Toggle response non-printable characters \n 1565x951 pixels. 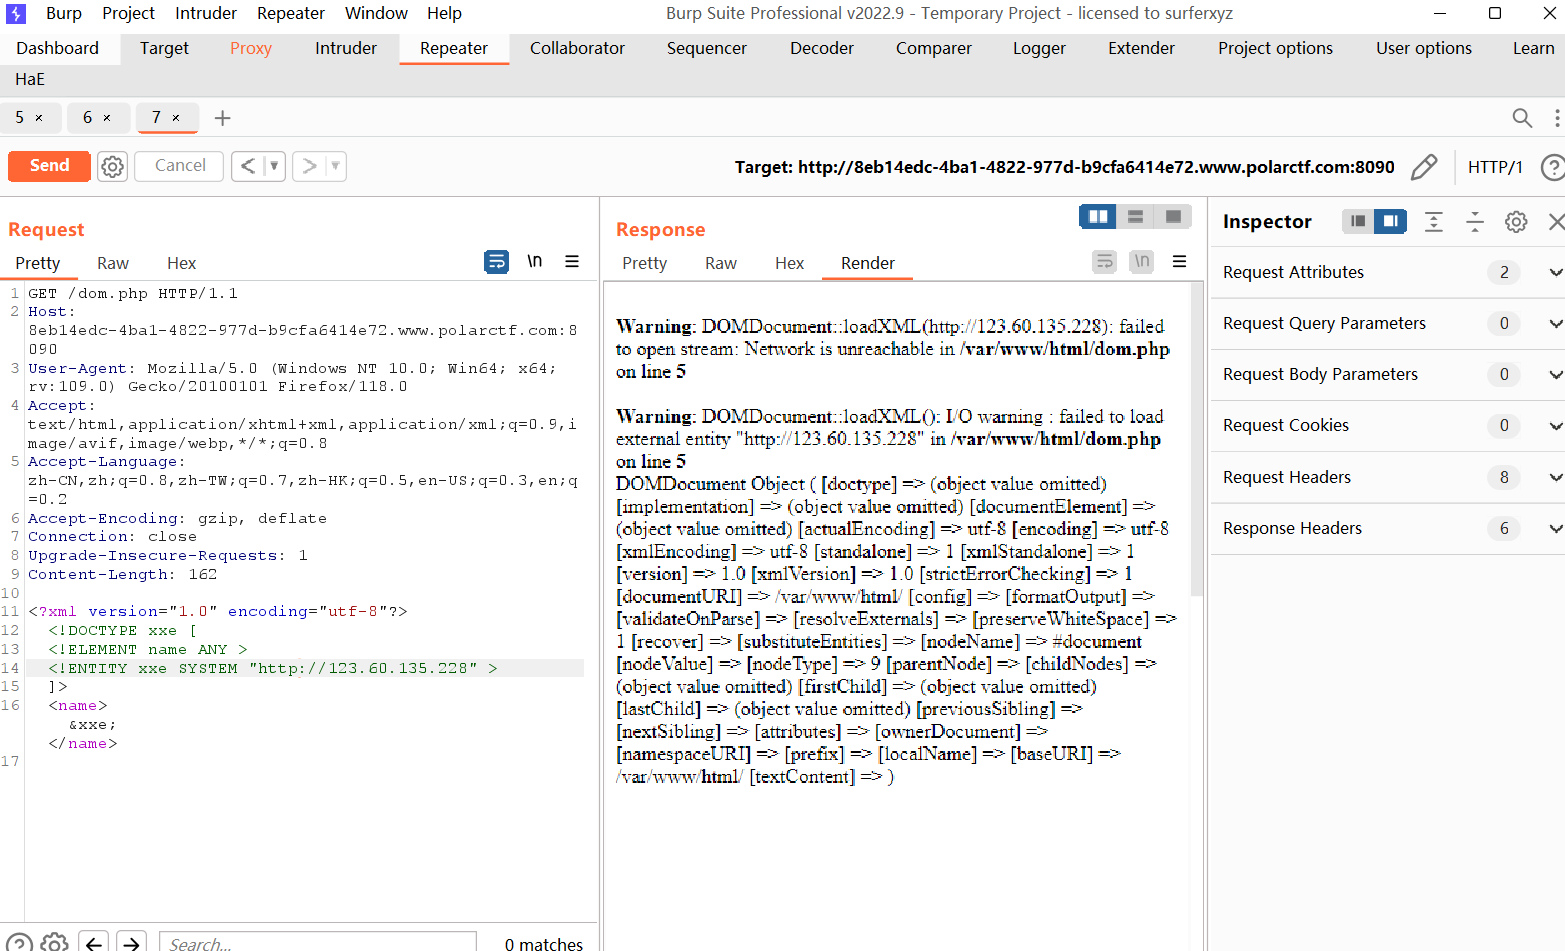1141,262
